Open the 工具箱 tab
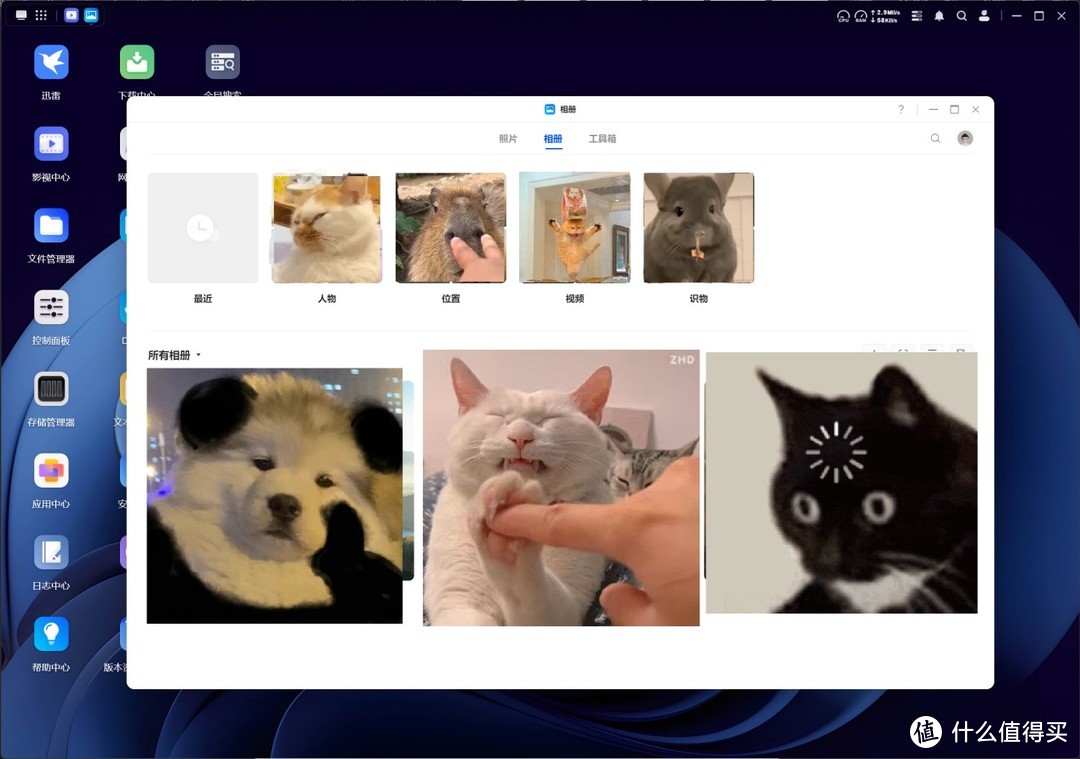The image size is (1080, 759). [x=602, y=138]
